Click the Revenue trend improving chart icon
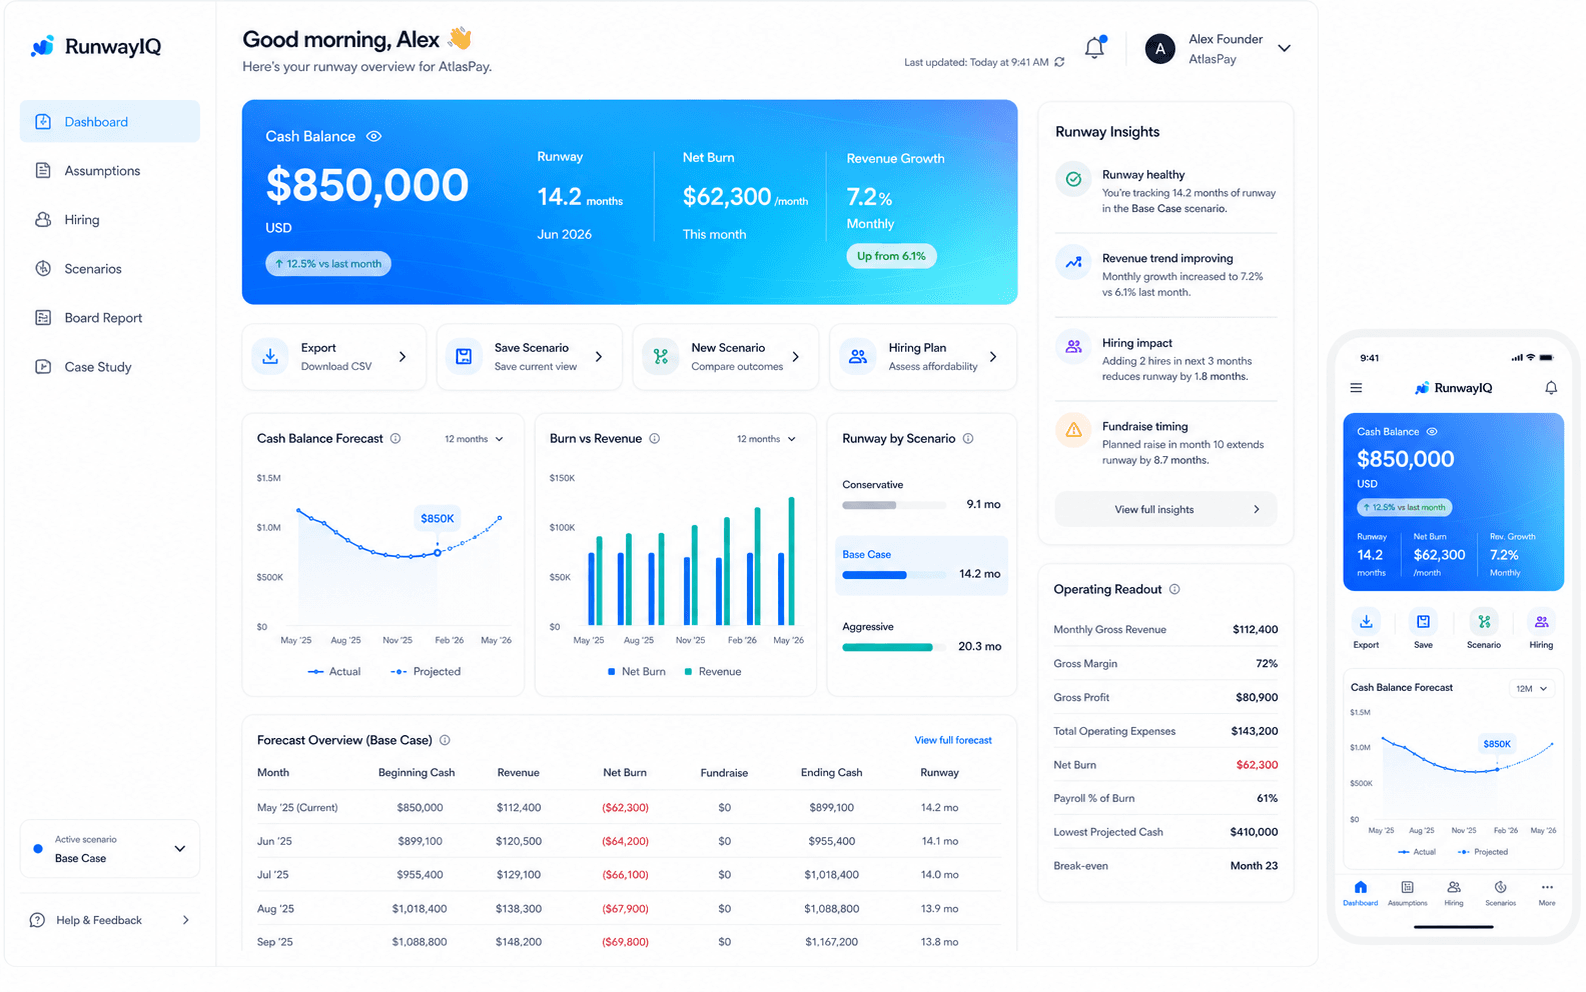This screenshot has height=992, width=1586. click(1073, 263)
